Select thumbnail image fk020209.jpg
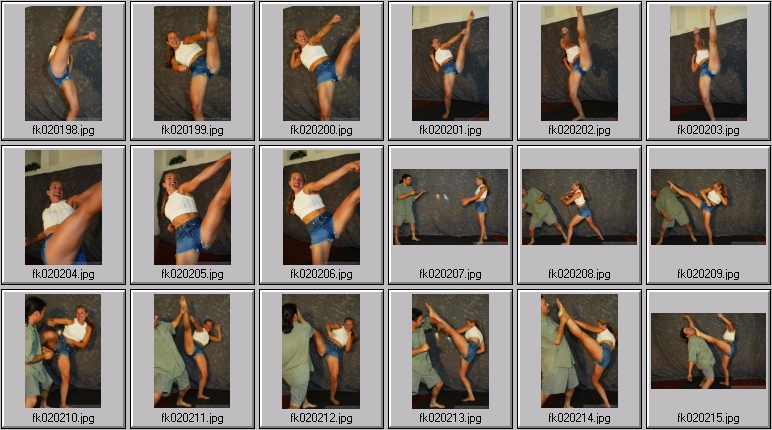This screenshot has height=430, width=772. point(708,207)
